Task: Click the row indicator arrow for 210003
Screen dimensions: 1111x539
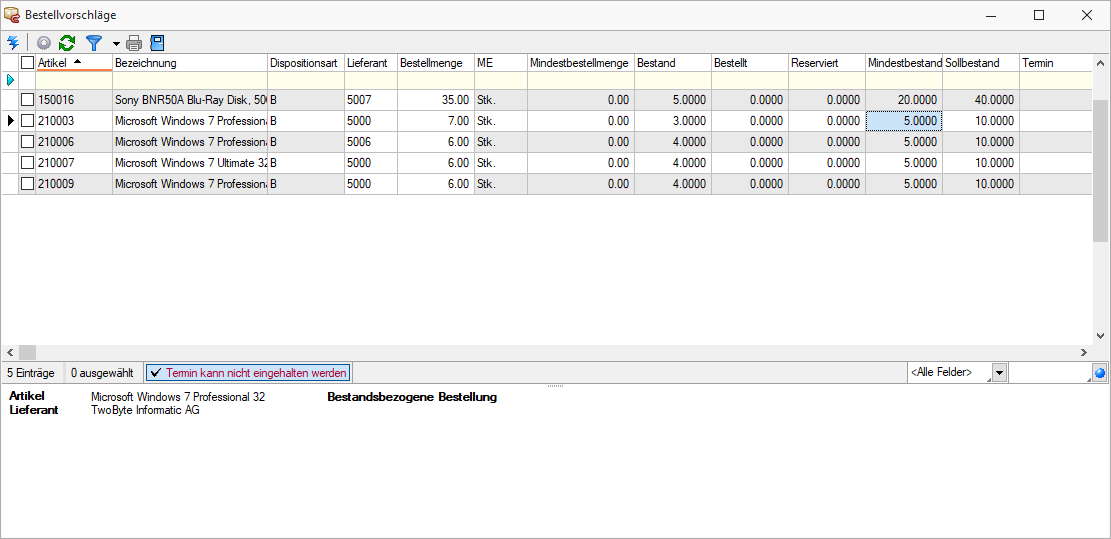Action: tap(10, 121)
